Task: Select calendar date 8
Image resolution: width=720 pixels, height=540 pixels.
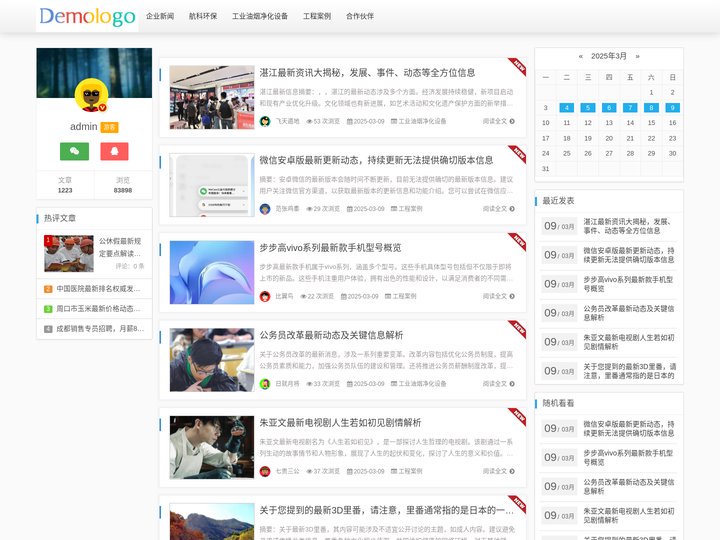Action: pos(651,108)
